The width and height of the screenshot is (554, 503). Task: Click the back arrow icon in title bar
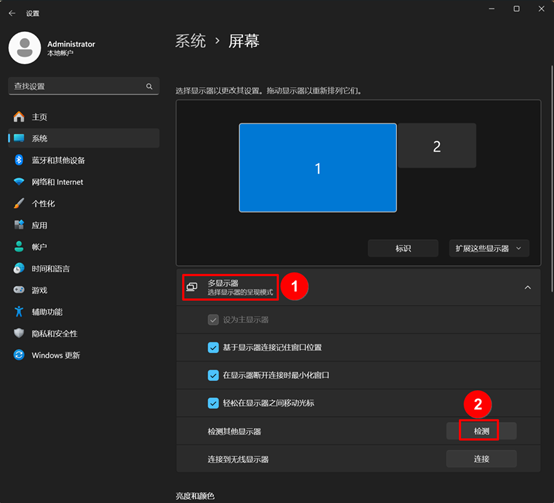point(12,13)
